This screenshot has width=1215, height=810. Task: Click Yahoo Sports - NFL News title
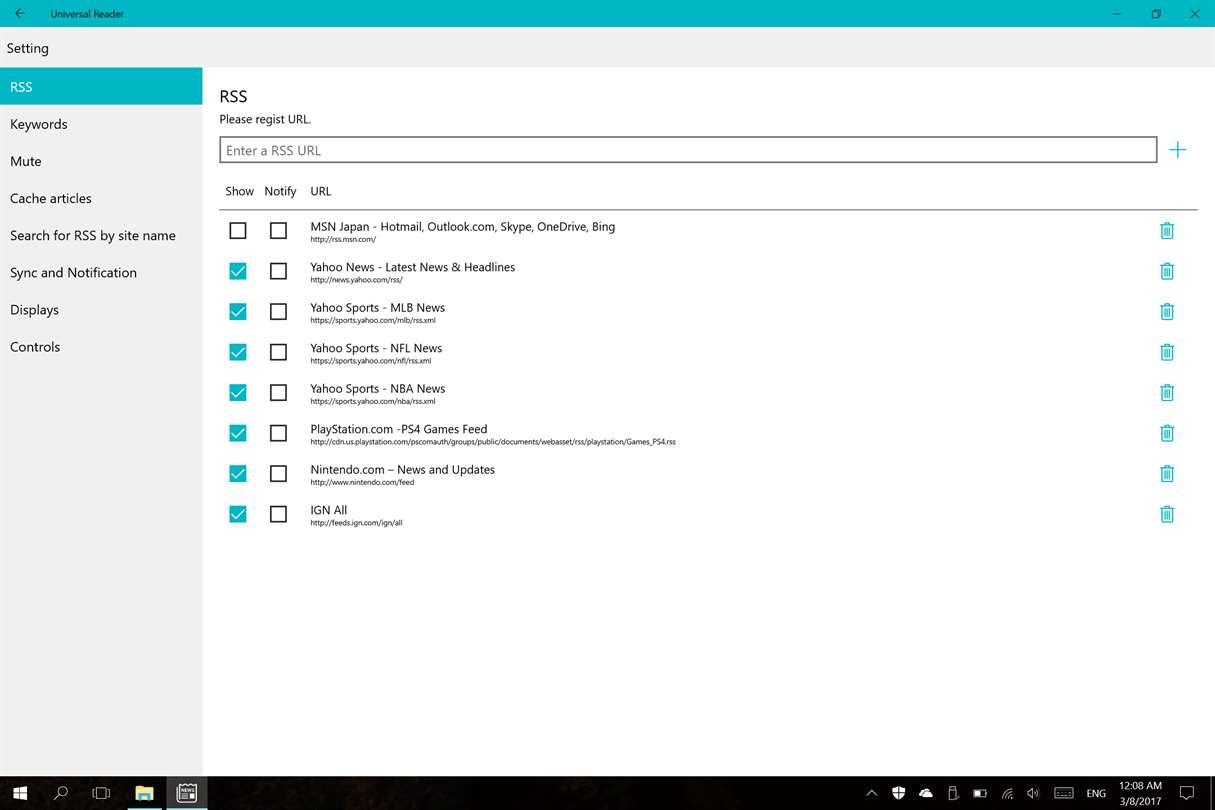(376, 348)
